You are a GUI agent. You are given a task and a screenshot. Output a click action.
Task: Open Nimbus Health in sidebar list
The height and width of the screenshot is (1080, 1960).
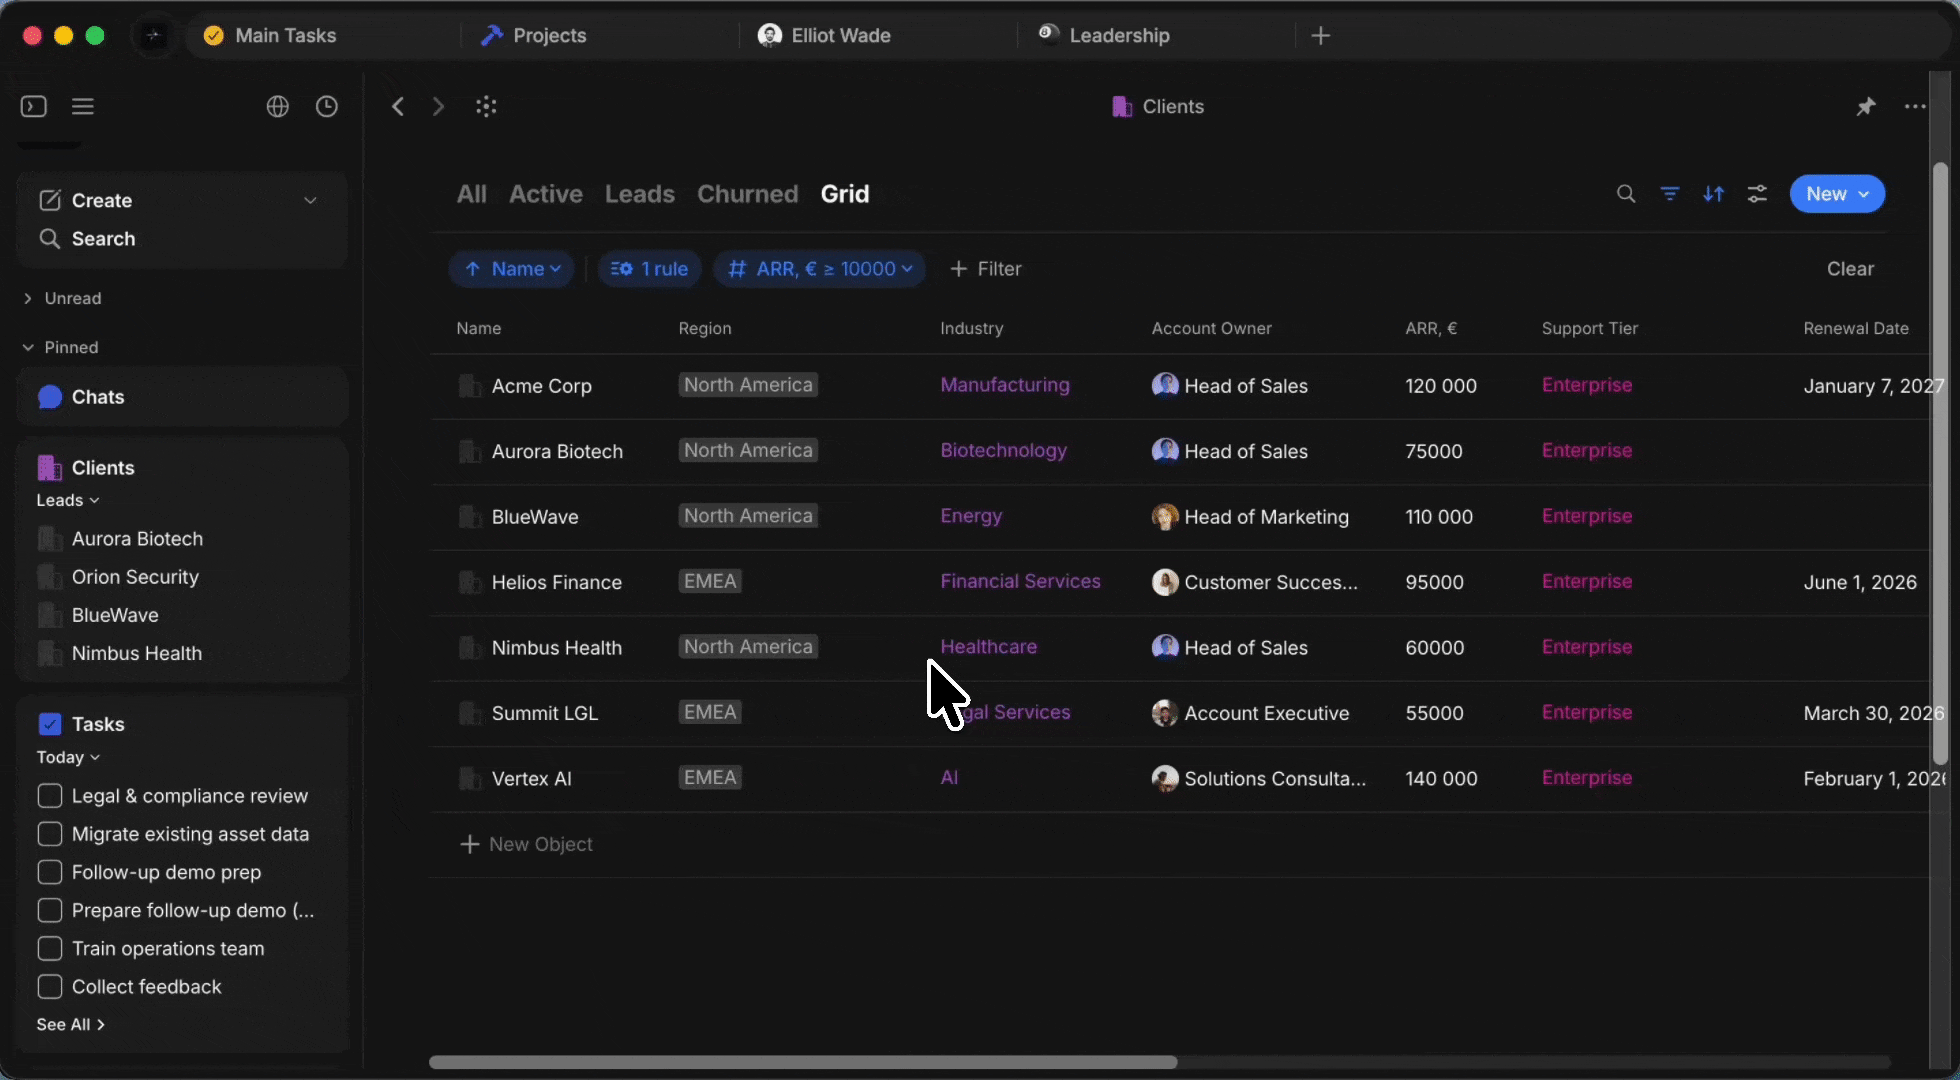pos(137,653)
